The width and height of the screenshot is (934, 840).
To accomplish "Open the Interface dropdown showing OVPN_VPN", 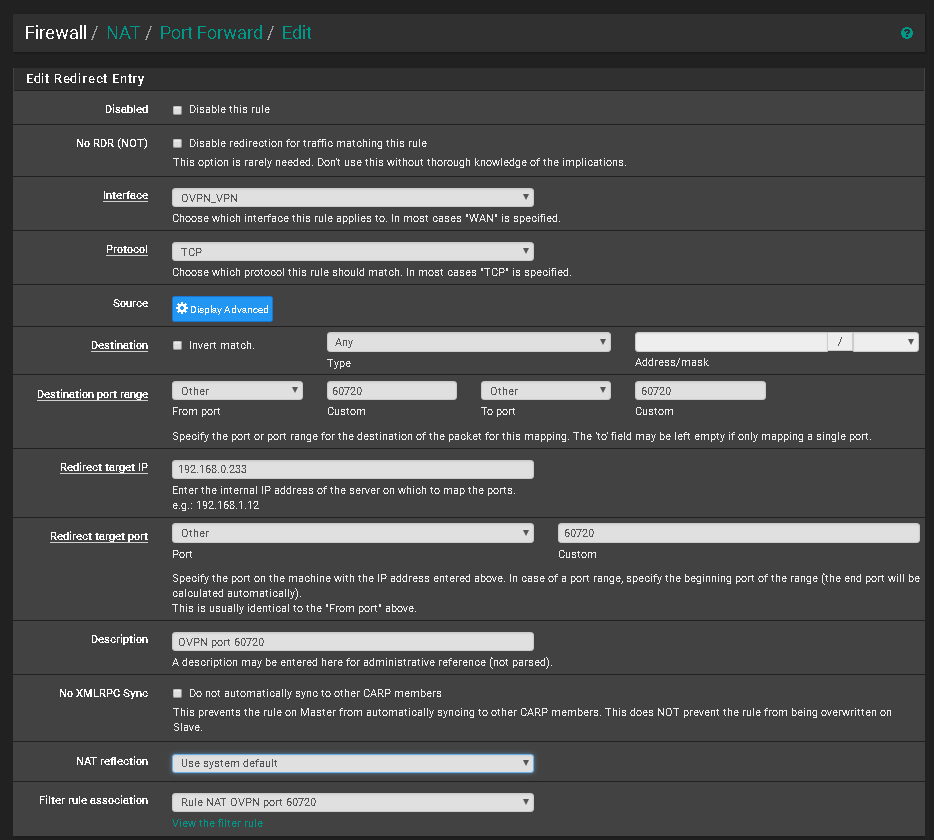I will click(x=352, y=197).
